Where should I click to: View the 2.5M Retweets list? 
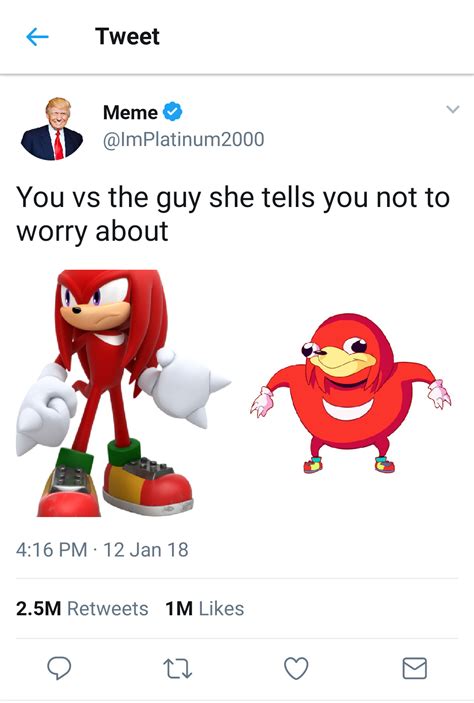82,609
